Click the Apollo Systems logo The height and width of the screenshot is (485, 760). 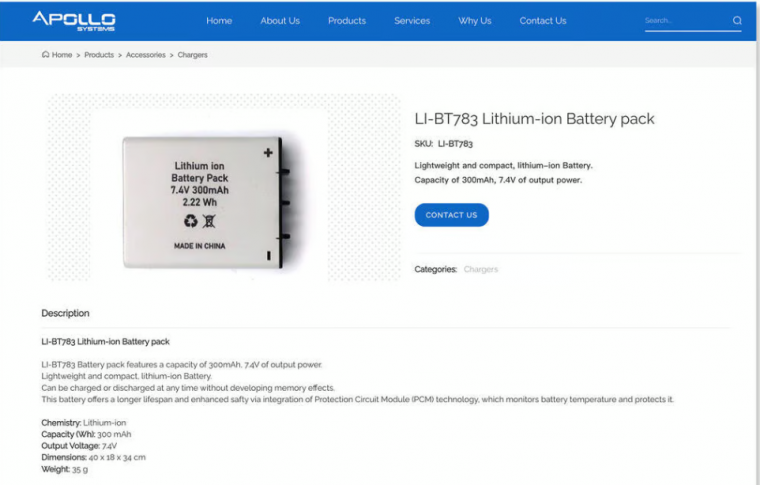pos(74,21)
